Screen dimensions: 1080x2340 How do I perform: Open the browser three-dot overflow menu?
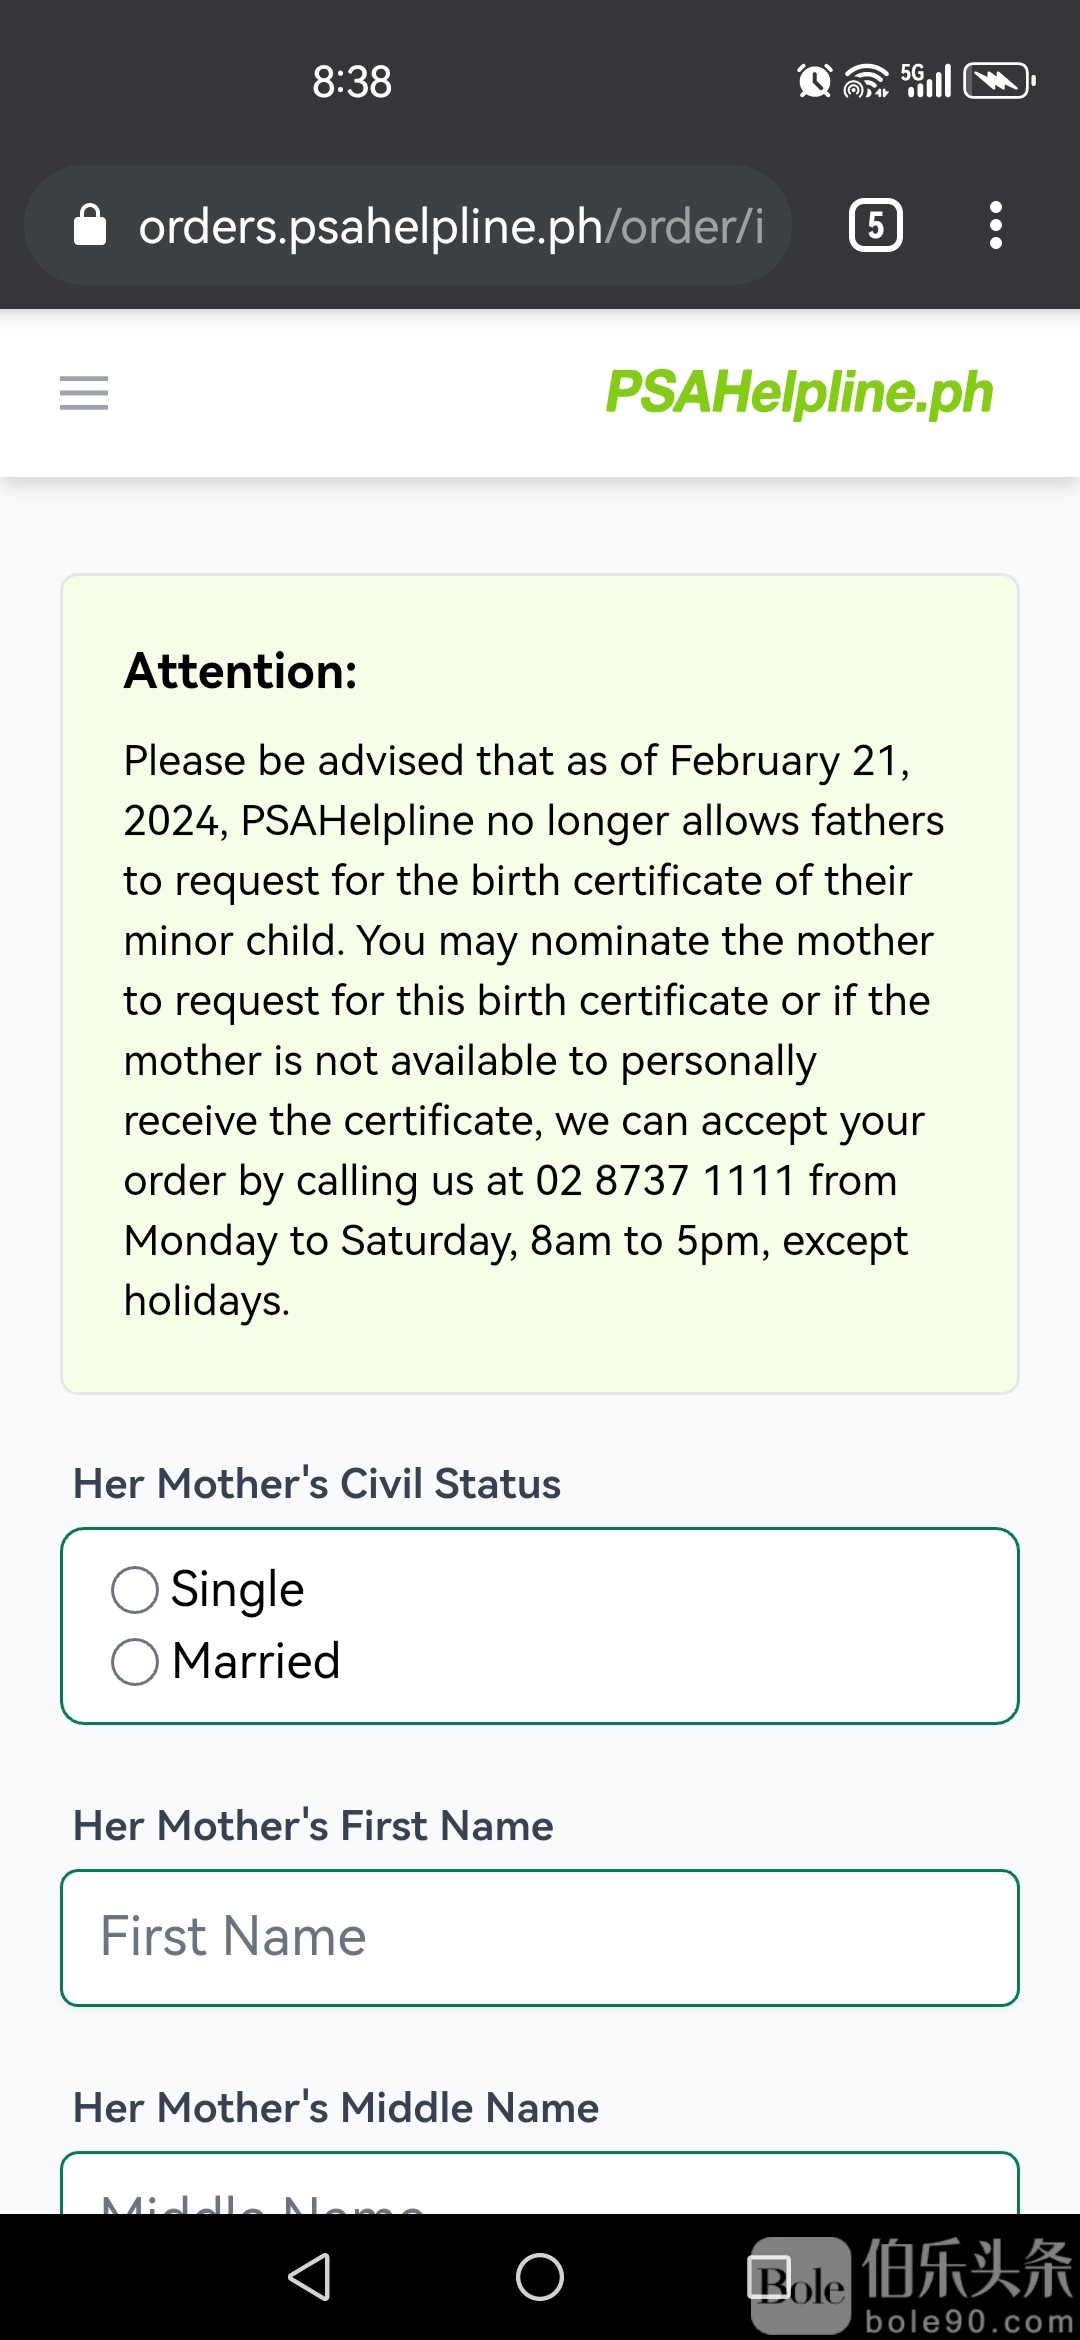995,225
